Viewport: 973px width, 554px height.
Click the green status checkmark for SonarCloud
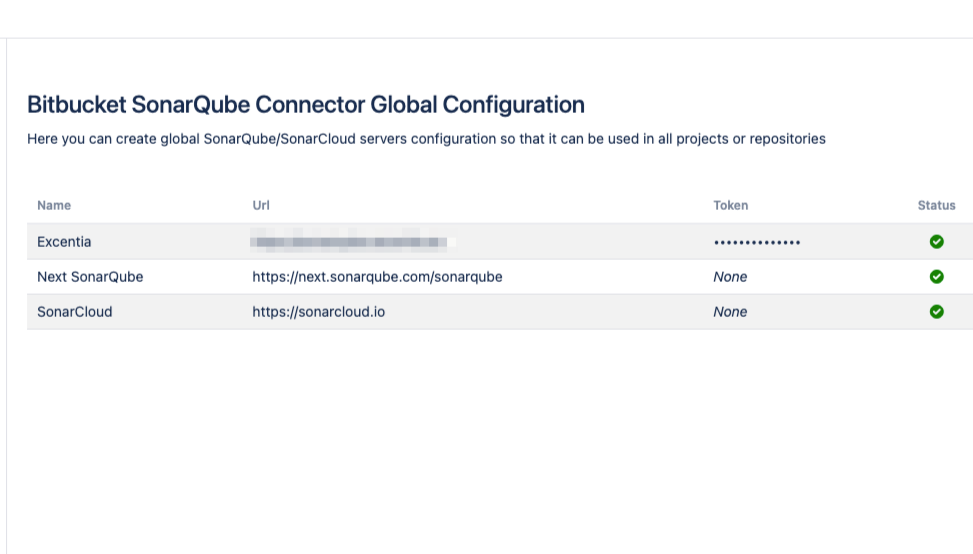pos(936,312)
